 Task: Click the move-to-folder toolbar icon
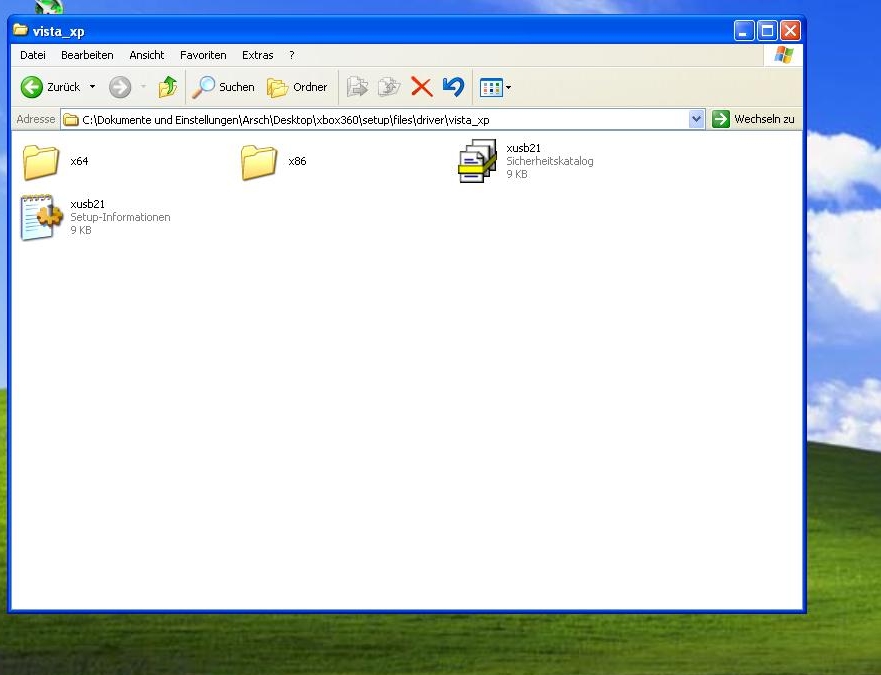click(x=357, y=87)
